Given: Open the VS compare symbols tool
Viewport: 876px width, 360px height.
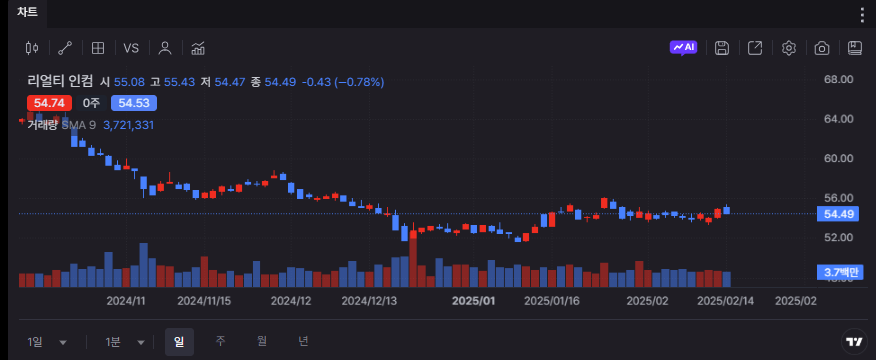Looking at the screenshot, I should tap(131, 48).
